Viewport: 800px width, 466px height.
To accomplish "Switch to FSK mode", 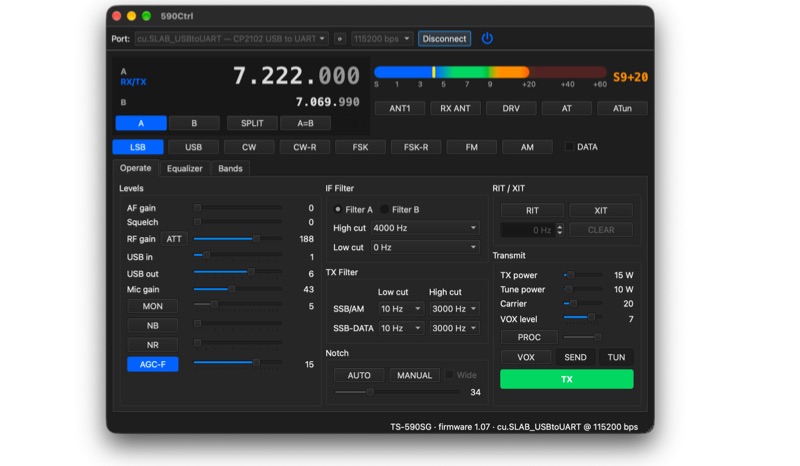I will tap(360, 147).
